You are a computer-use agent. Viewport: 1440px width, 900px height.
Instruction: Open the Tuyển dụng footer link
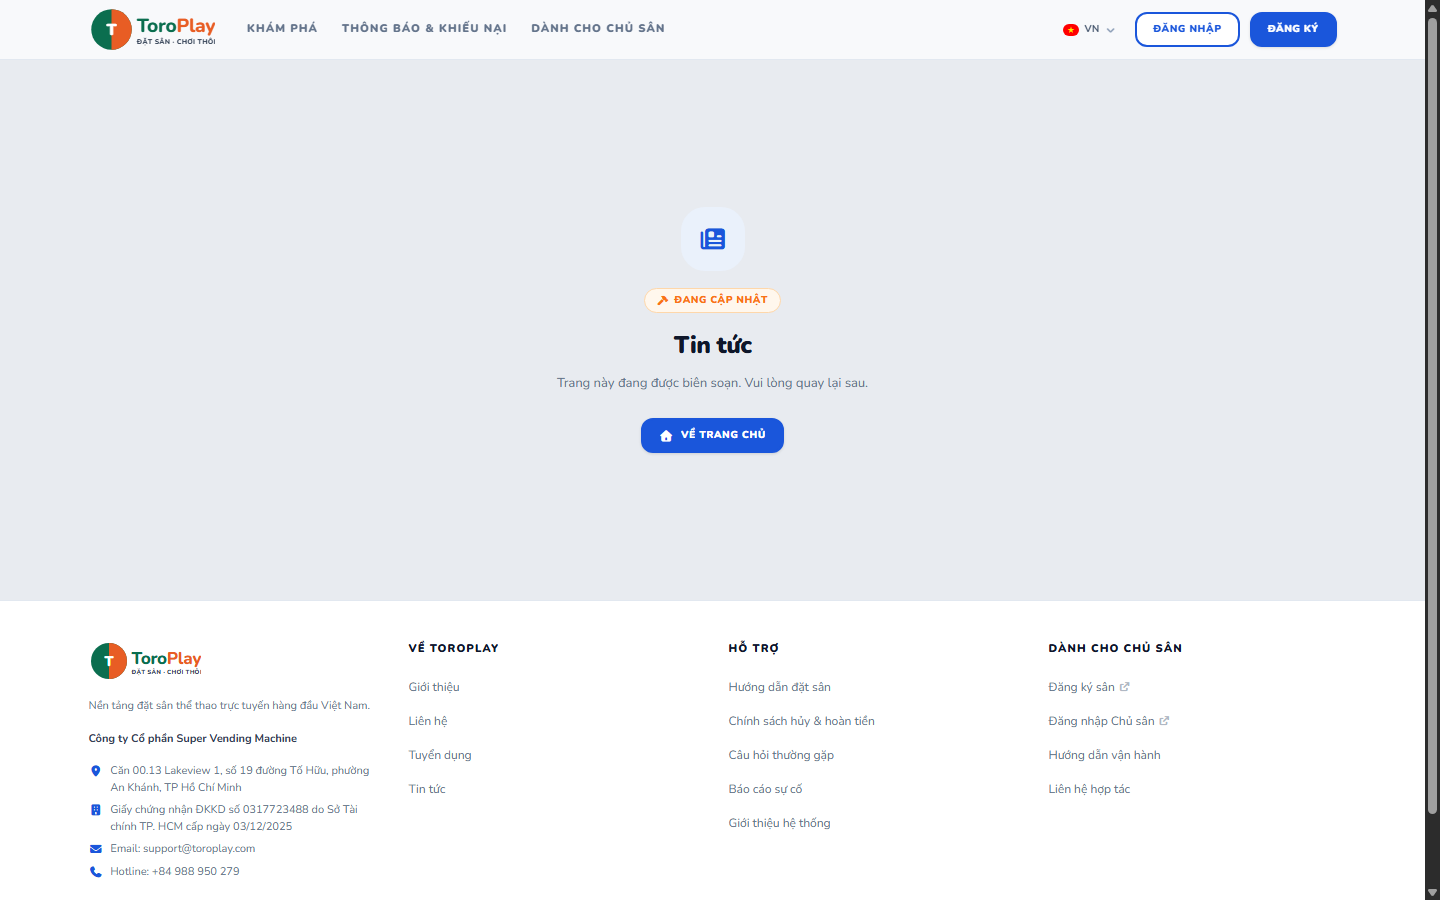(440, 755)
